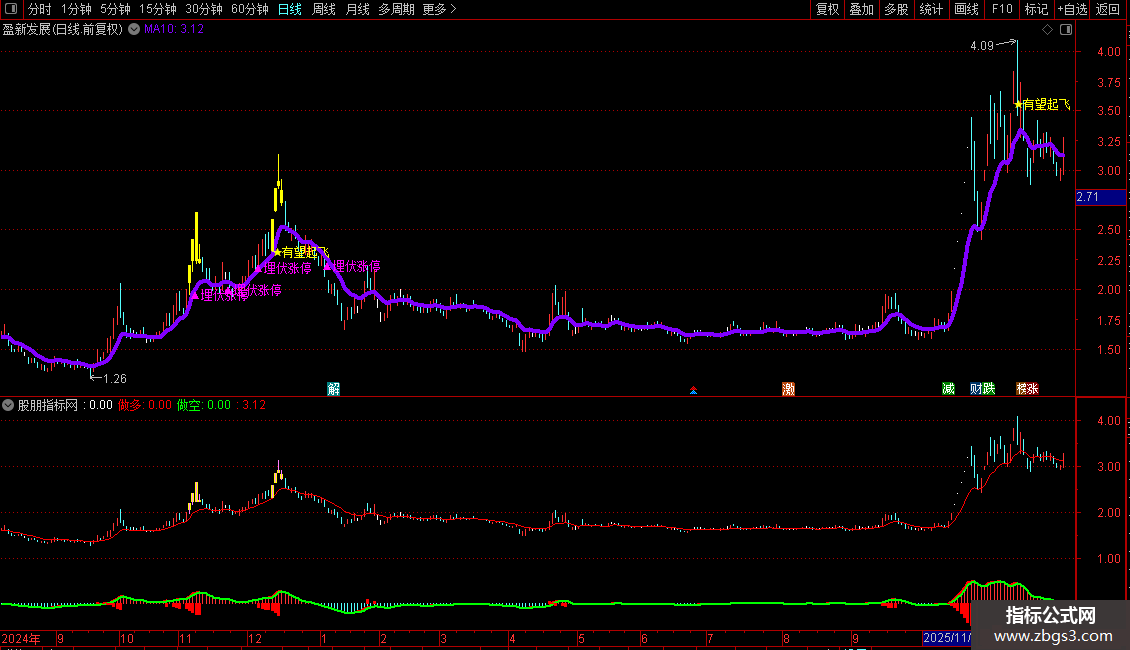The height and width of the screenshot is (650, 1130).
Task: Click the 激 event marker on timeline
Action: click(788, 389)
